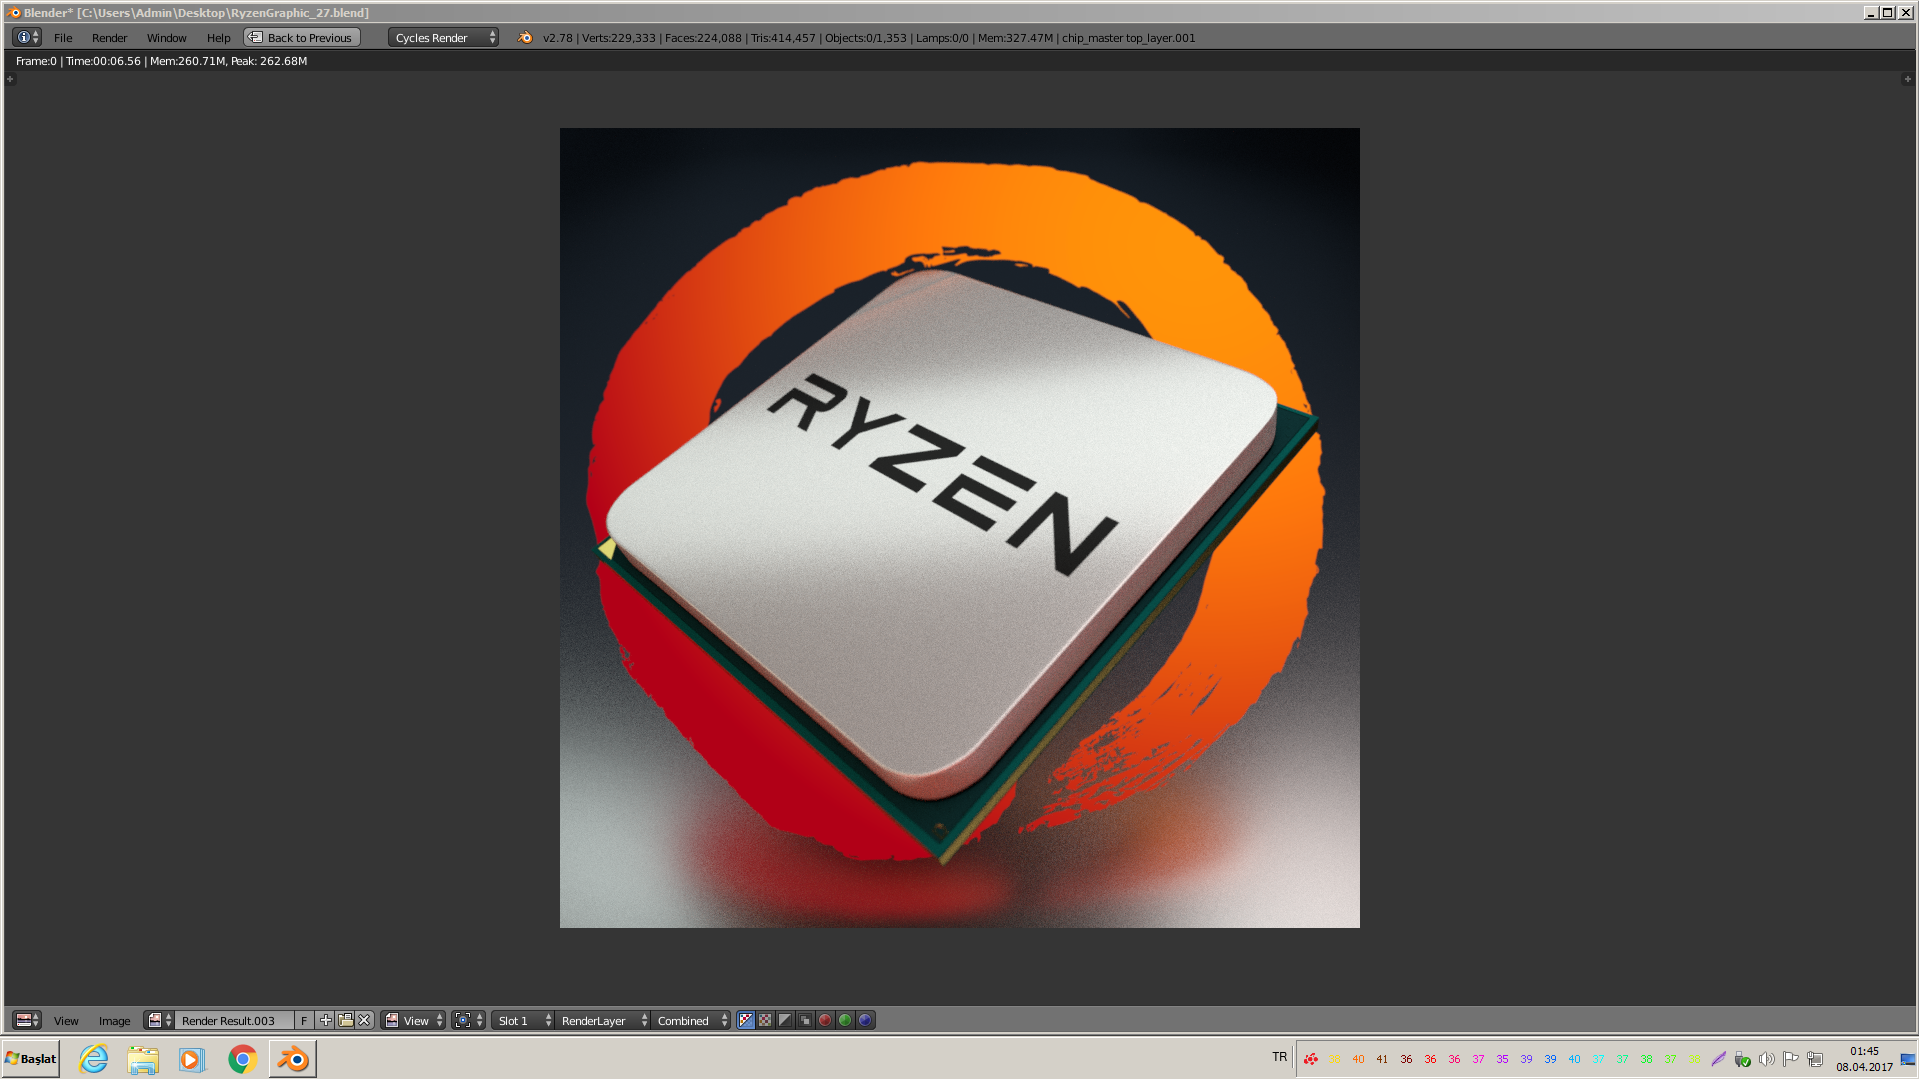
Task: Expand region with top-left plus widget
Action: point(11,79)
